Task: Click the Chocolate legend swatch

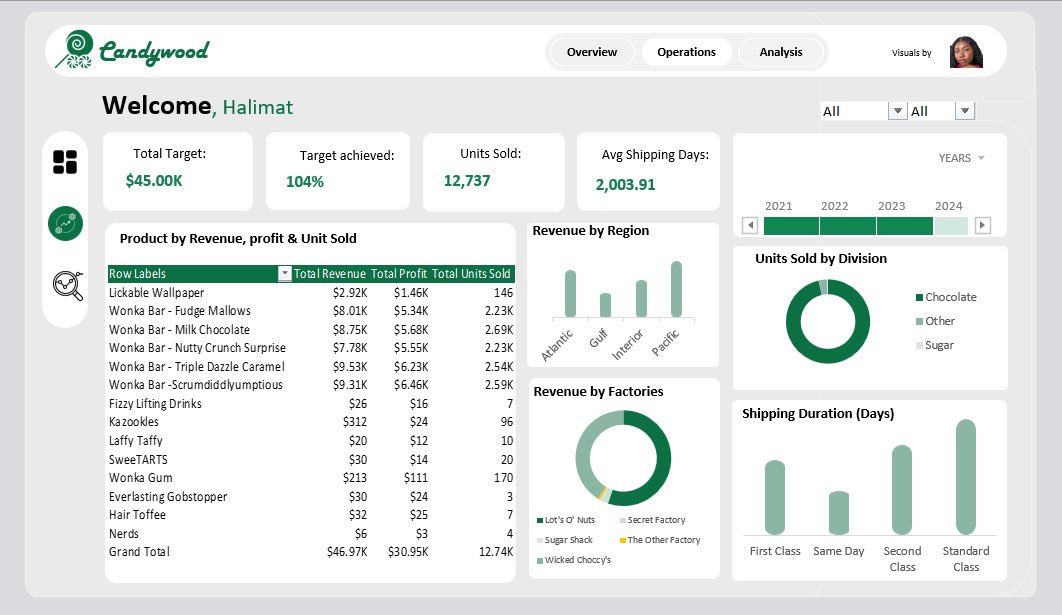Action: (919, 297)
